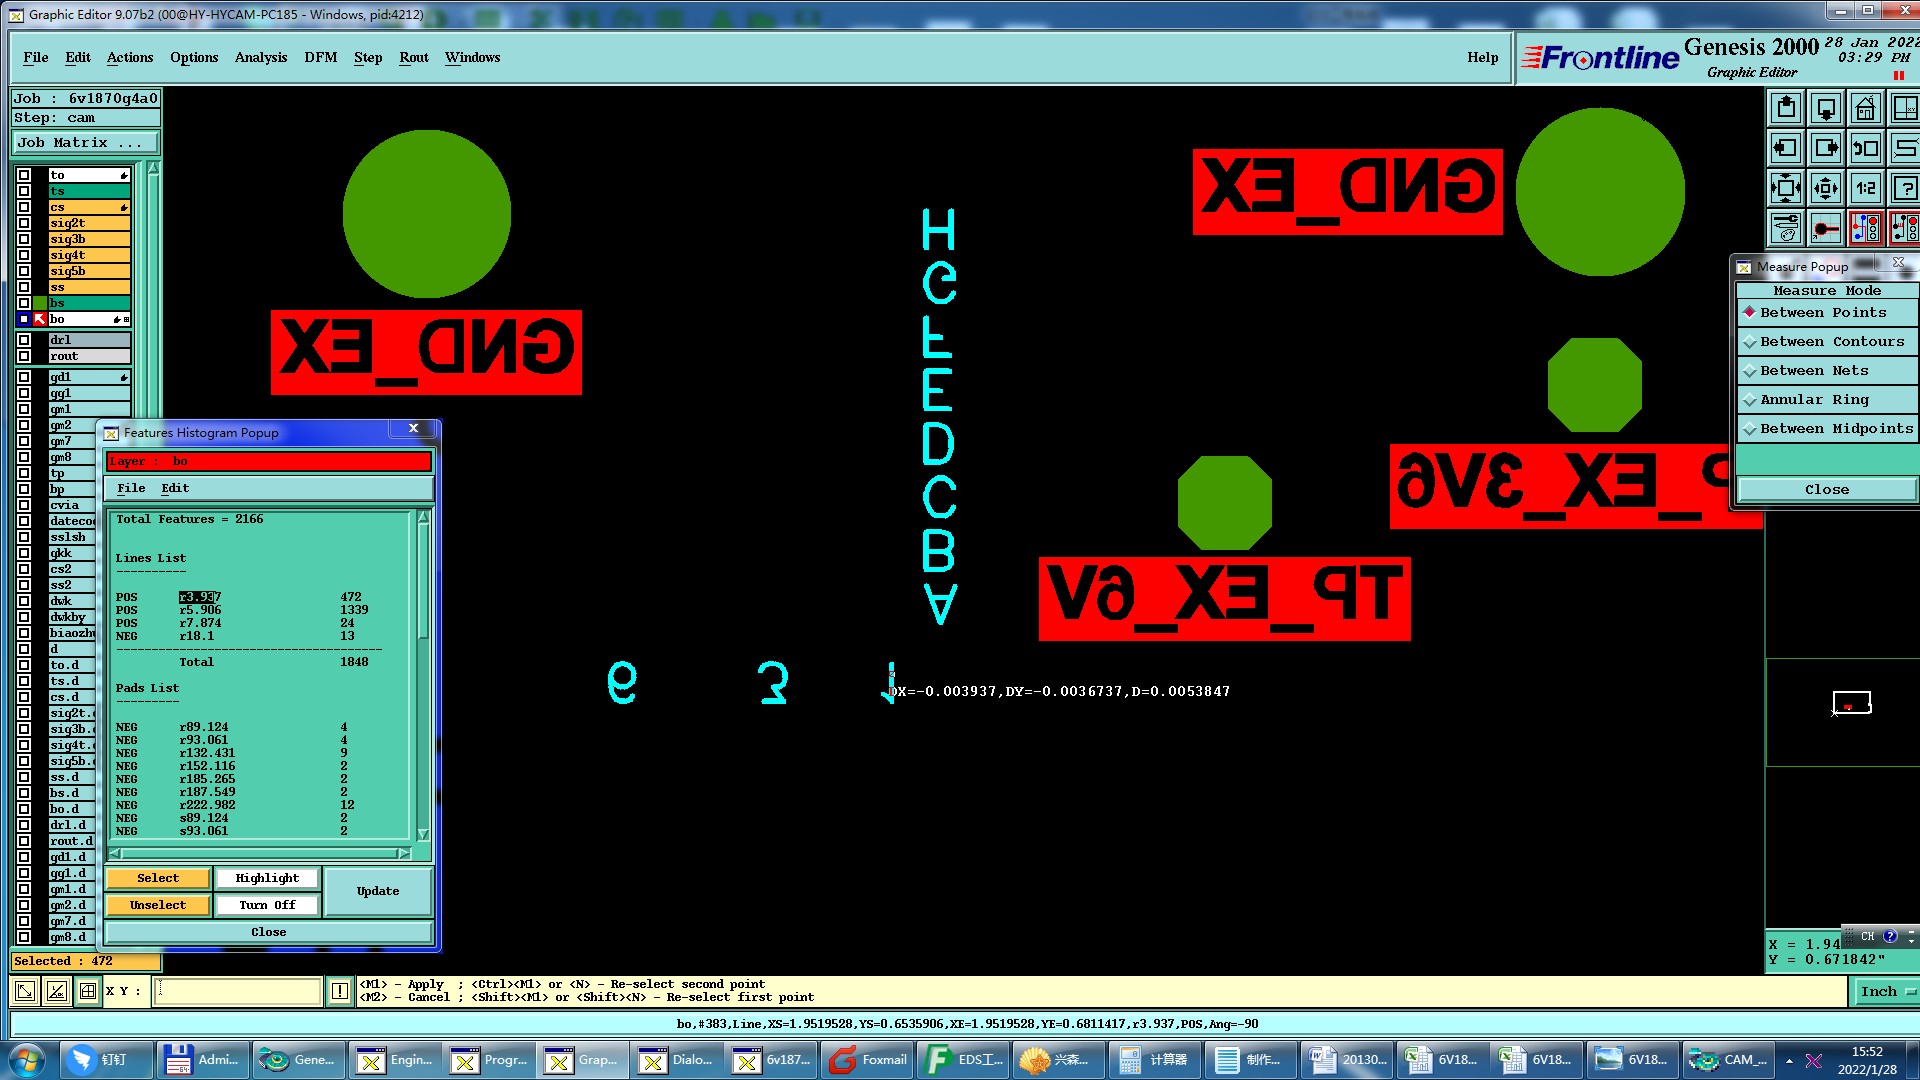
Task: Click the 1:2 zoom scale icon
Action: coord(1865,188)
